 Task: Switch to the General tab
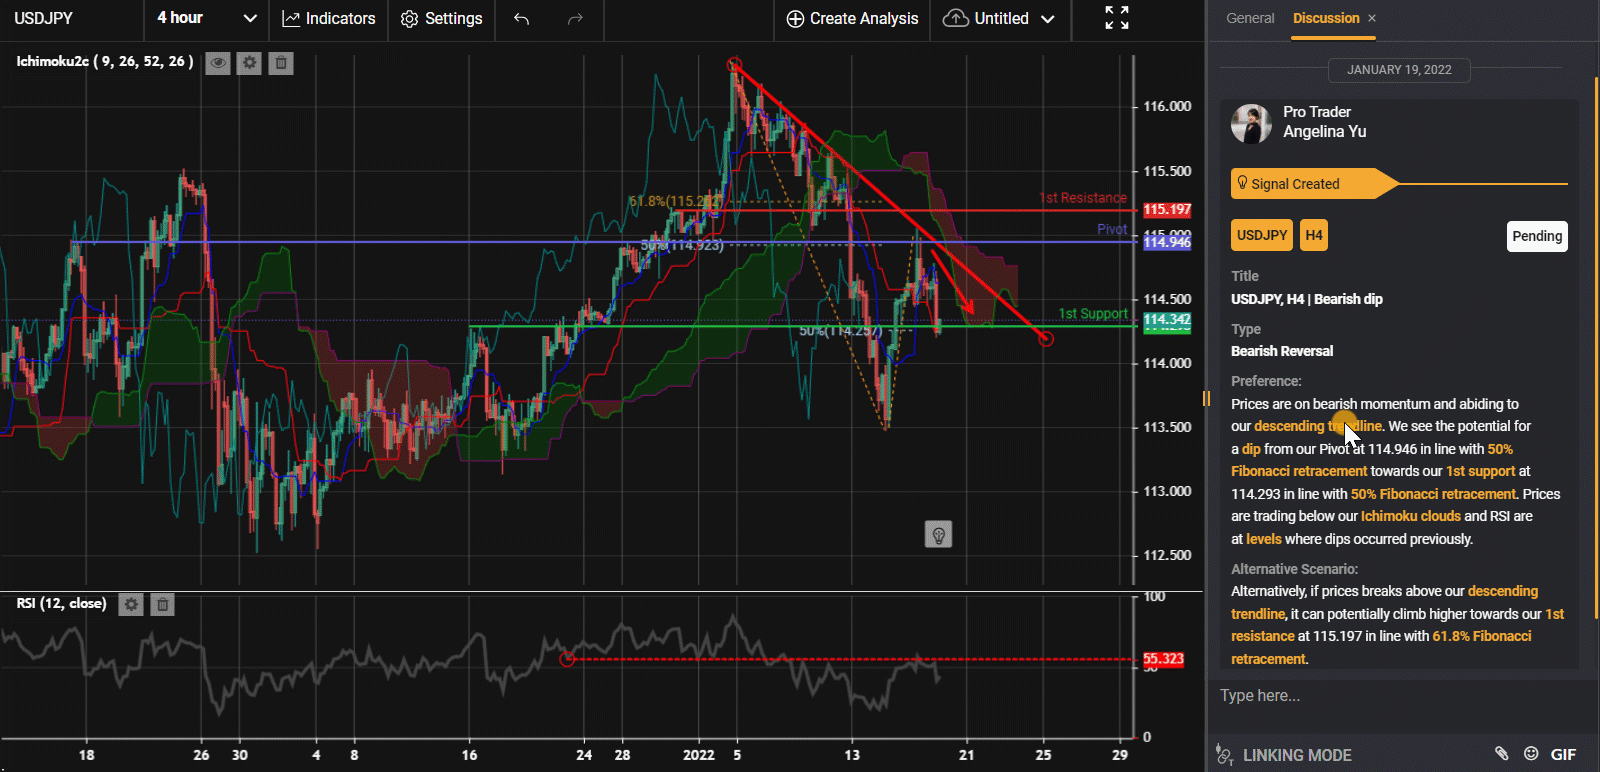1250,18
